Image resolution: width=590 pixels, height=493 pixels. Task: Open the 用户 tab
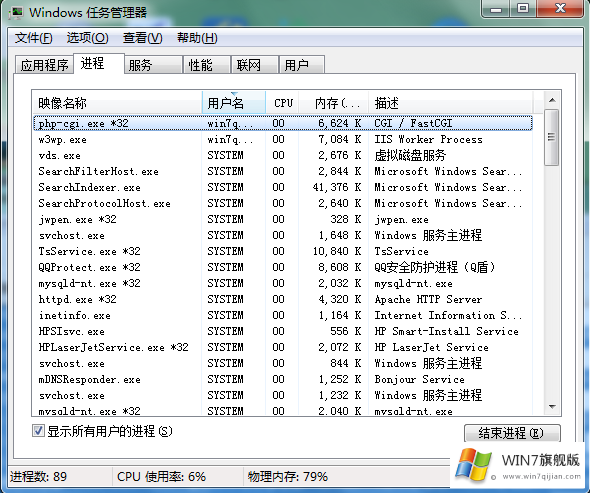tap(302, 65)
